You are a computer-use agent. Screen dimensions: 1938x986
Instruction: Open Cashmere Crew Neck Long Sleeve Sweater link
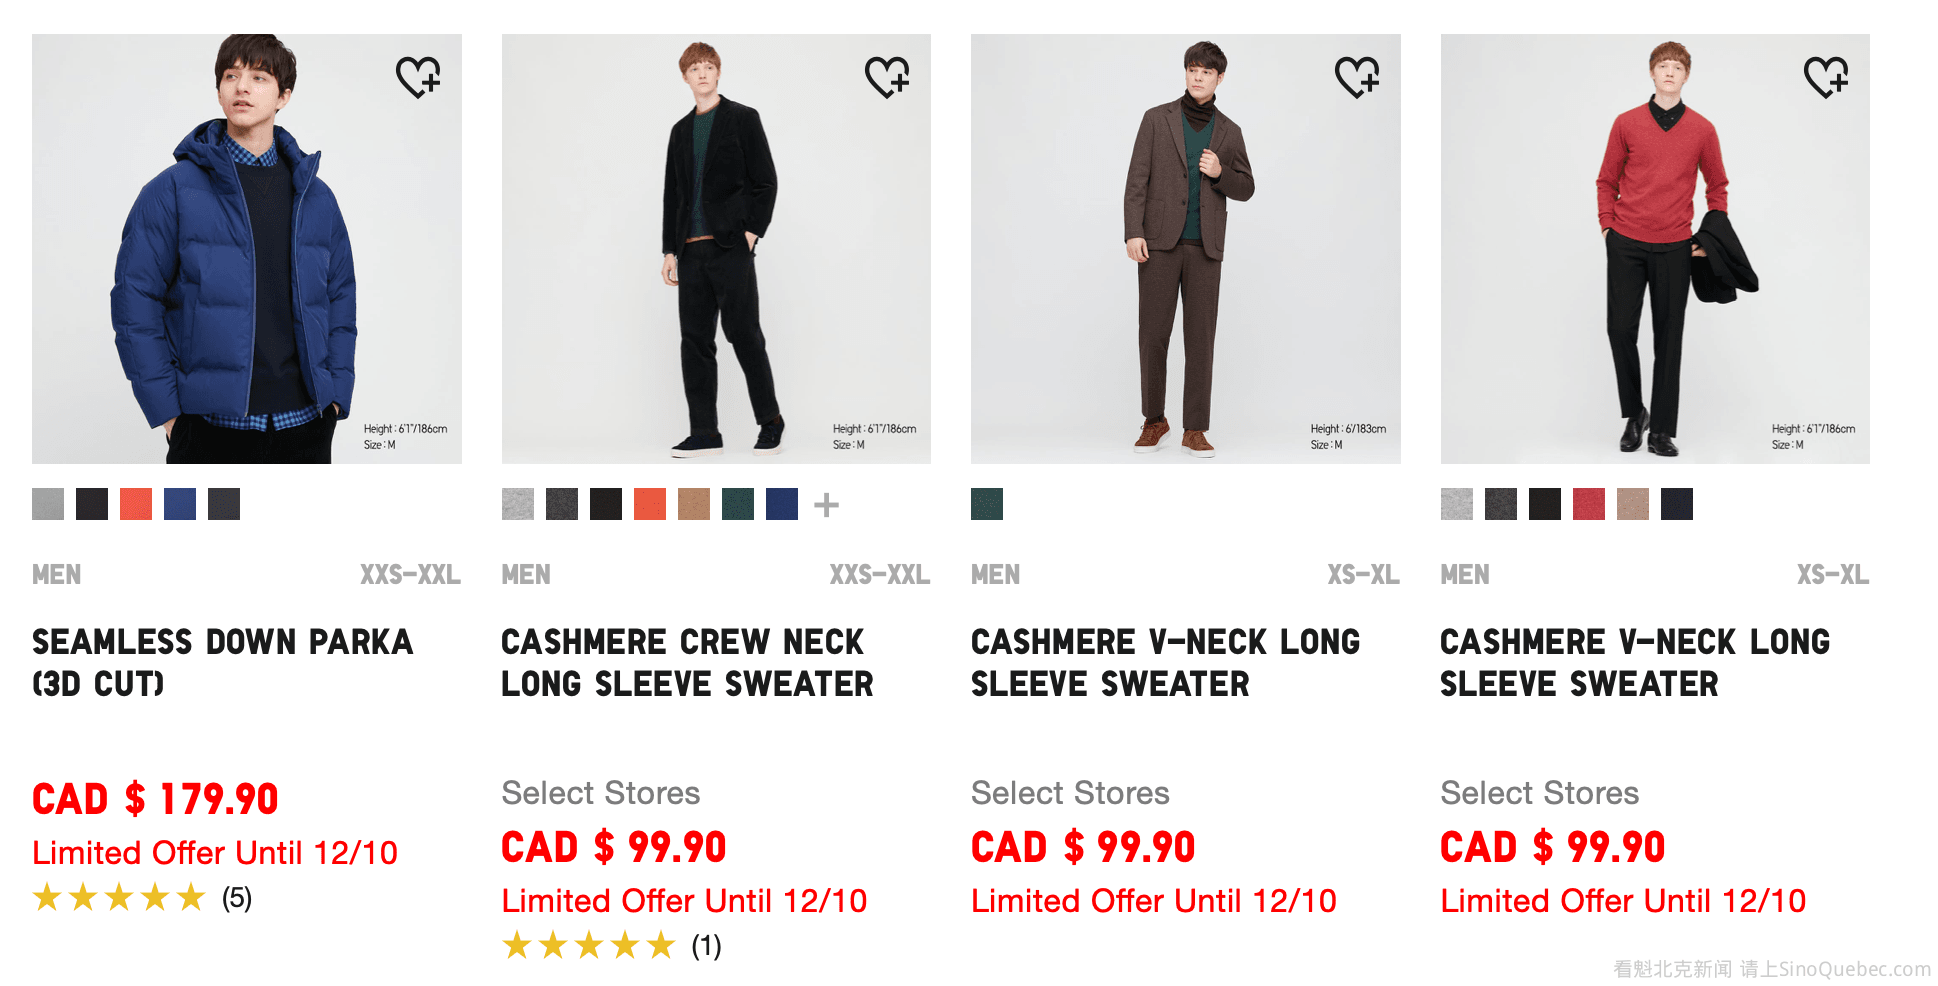tap(687, 662)
